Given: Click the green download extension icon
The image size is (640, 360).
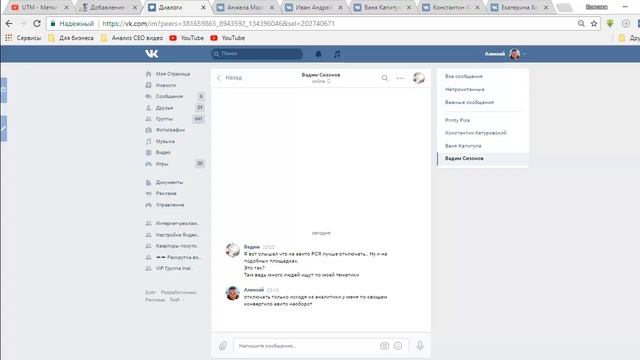Looking at the screenshot, I should pyautogui.click(x=610, y=24).
